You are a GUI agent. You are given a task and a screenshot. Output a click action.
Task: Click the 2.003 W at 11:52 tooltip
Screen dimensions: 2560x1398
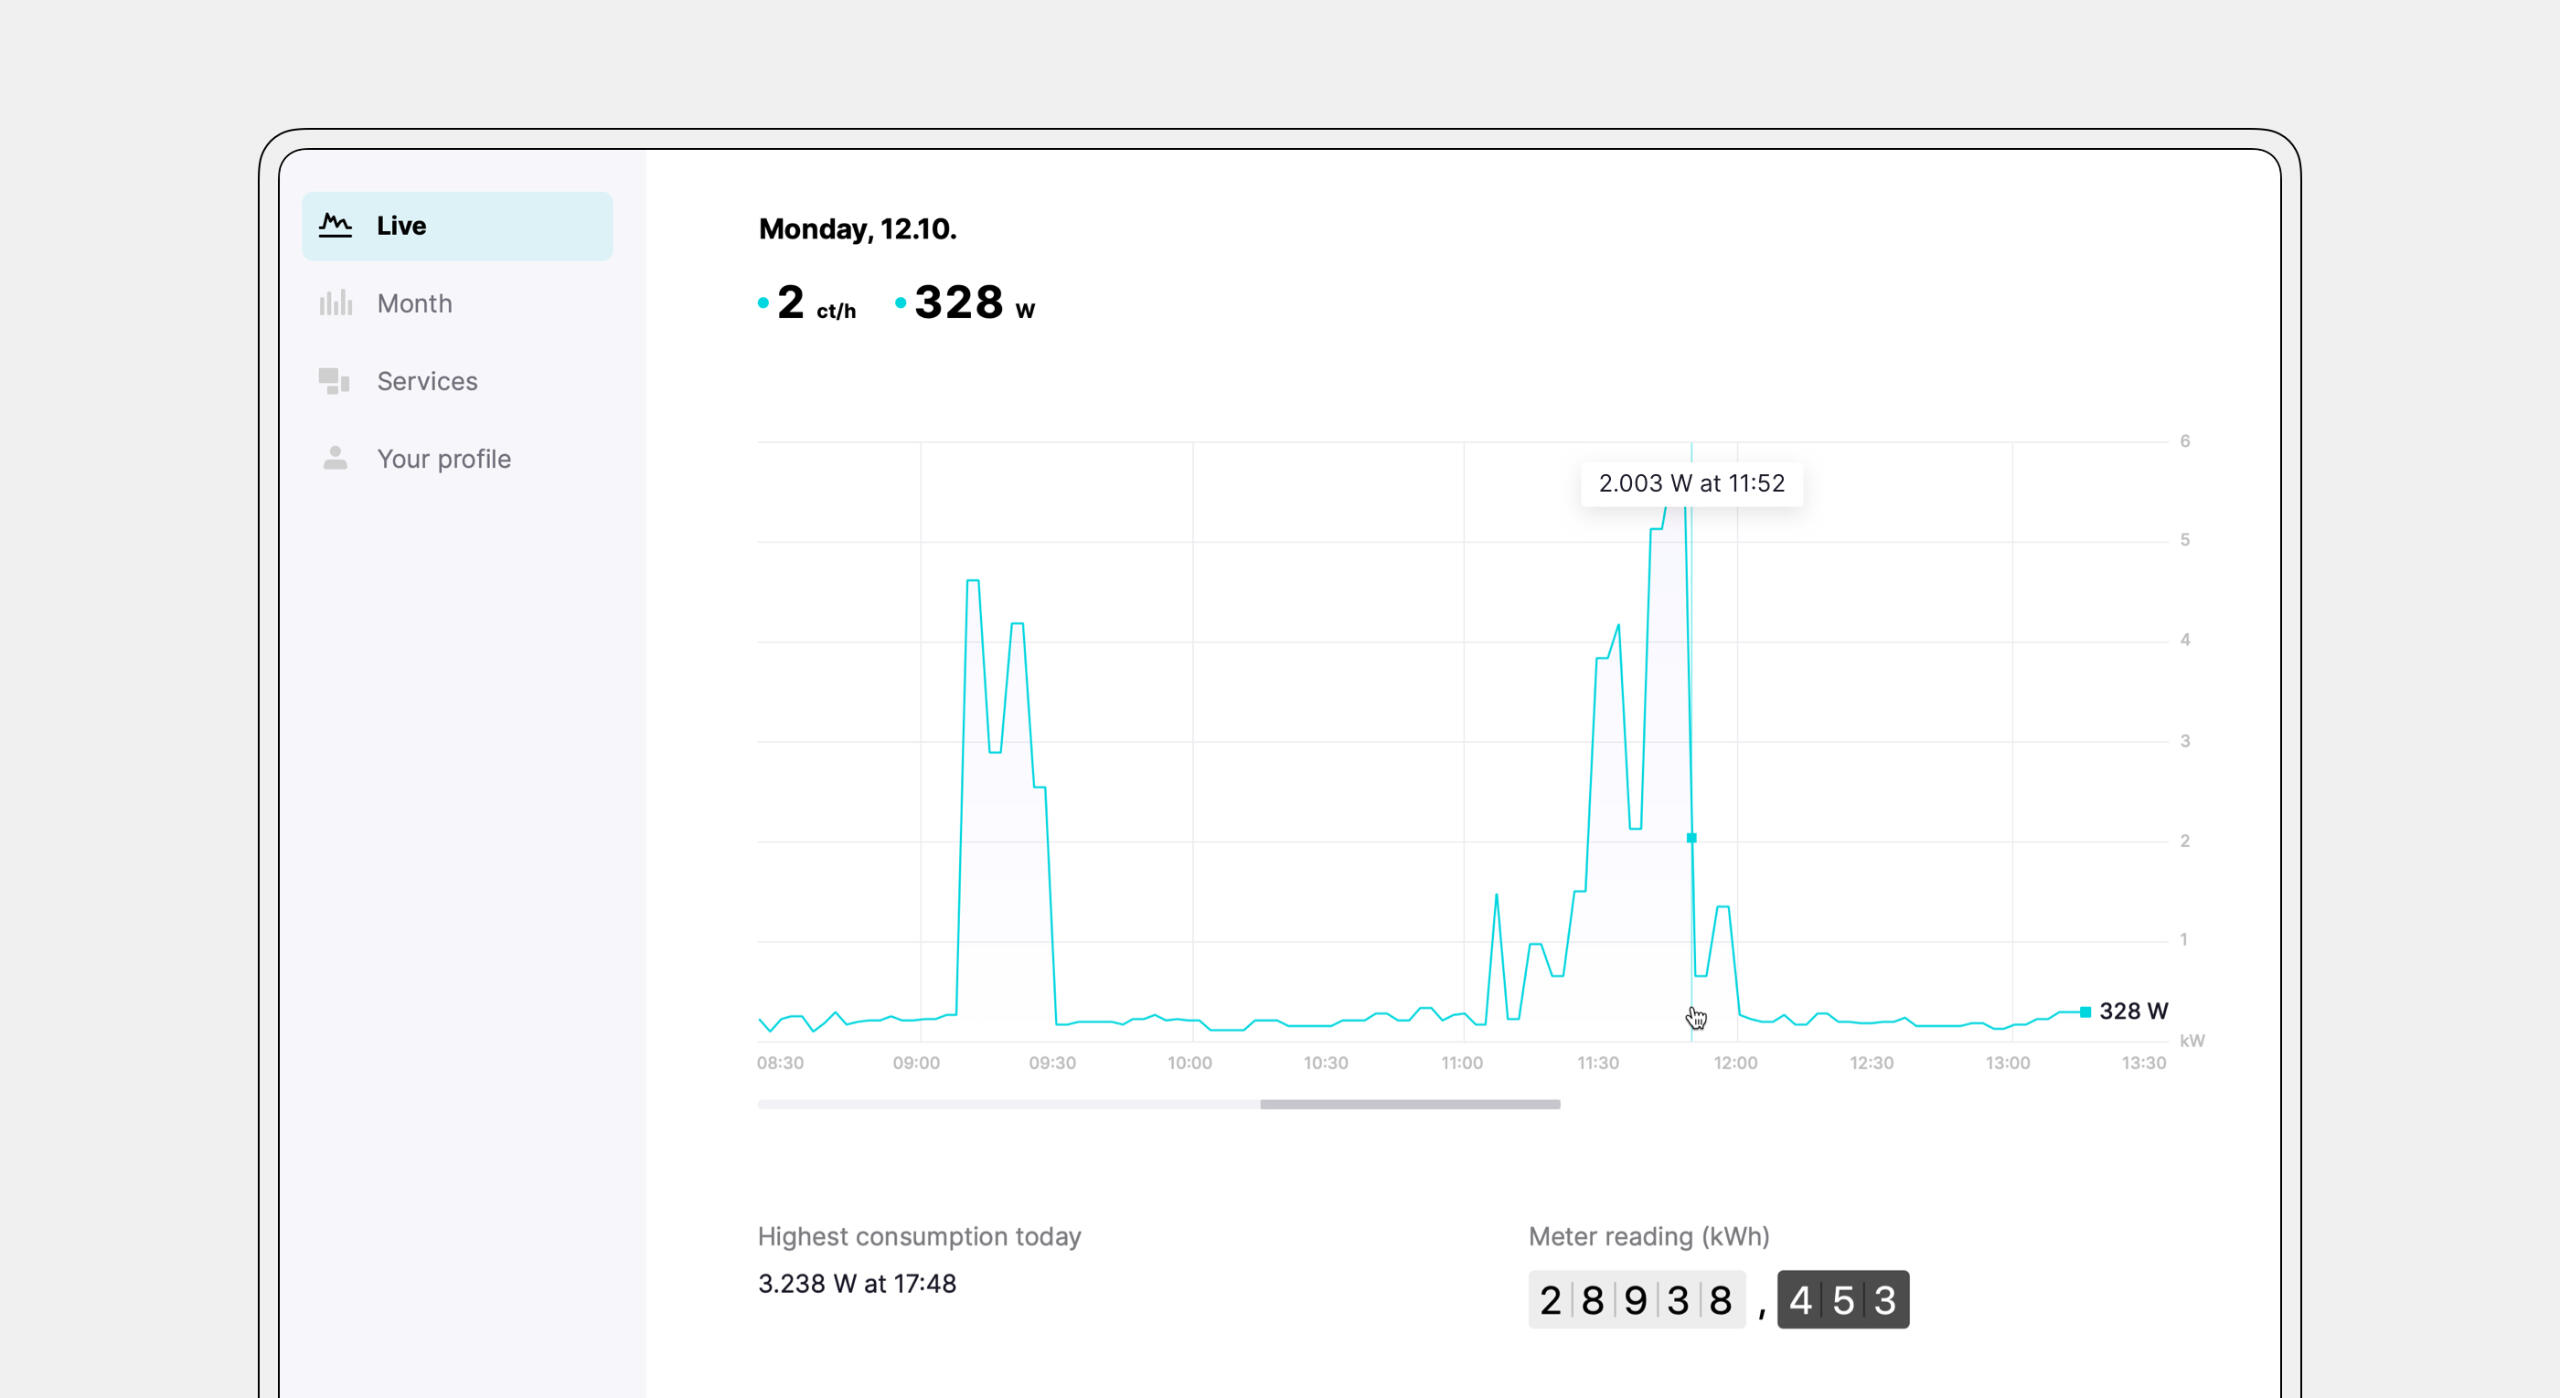click(x=1691, y=484)
